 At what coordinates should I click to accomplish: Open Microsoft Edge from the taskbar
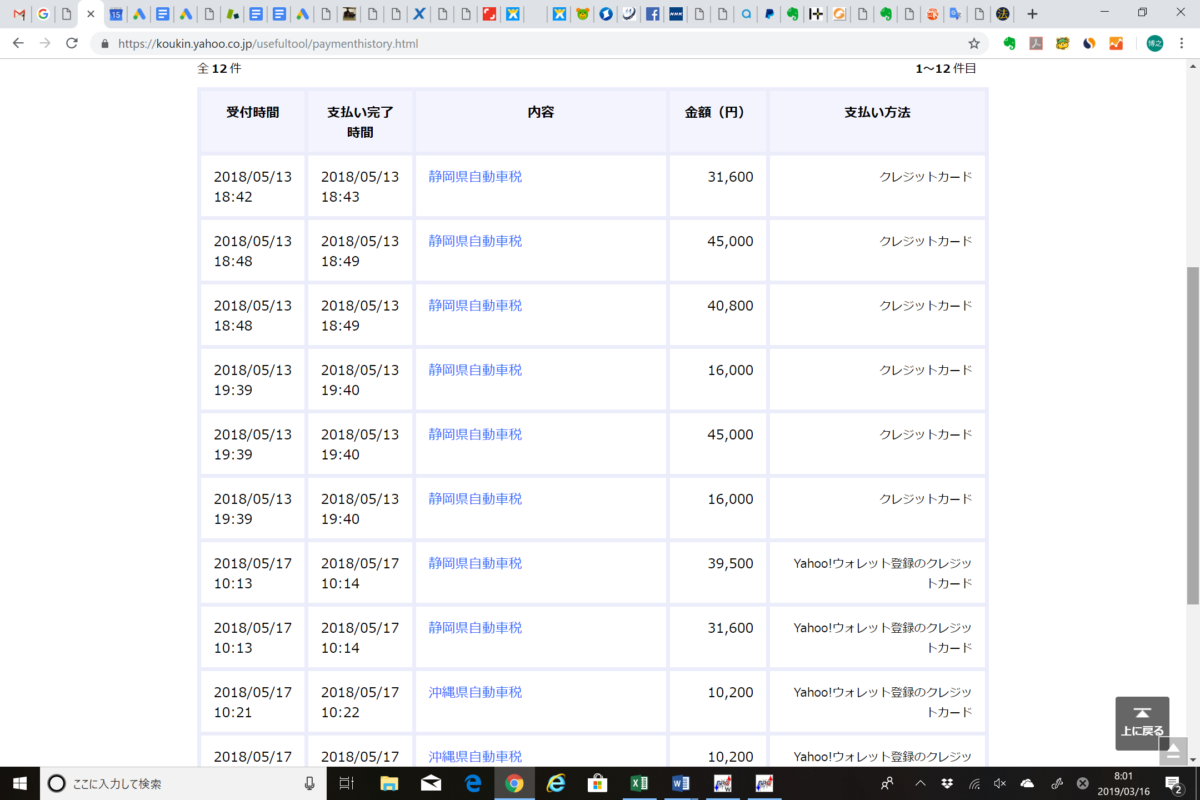point(473,783)
